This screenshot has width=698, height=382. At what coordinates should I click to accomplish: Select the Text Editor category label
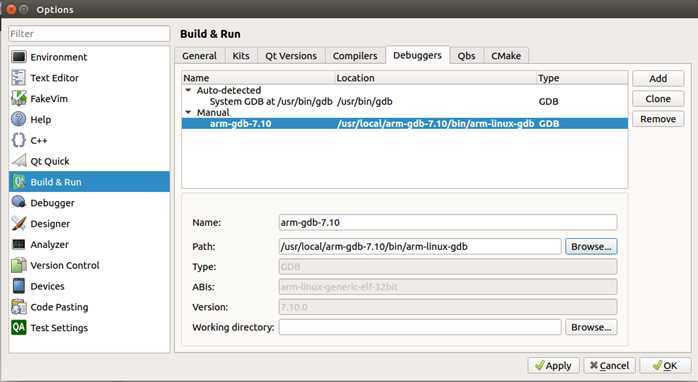click(54, 78)
